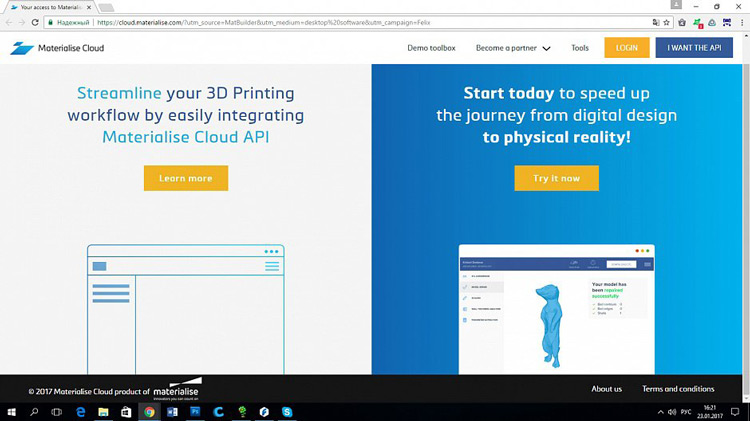This screenshot has height=421, width=750.
Task: Show hidden system tray icons
Action: click(661, 412)
